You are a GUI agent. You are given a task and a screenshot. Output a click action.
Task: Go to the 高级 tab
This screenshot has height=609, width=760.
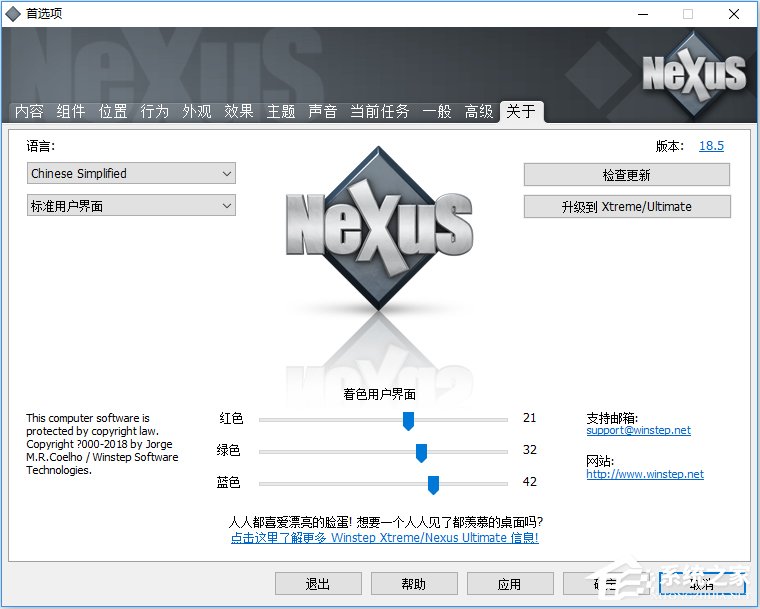click(x=479, y=112)
